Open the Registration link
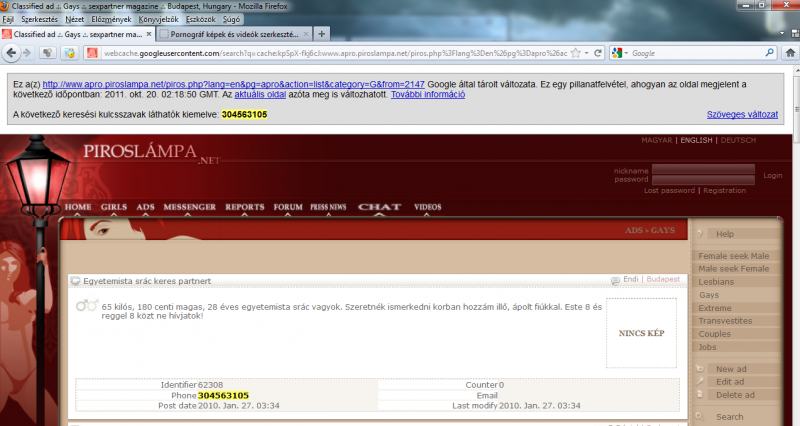 coord(724,190)
